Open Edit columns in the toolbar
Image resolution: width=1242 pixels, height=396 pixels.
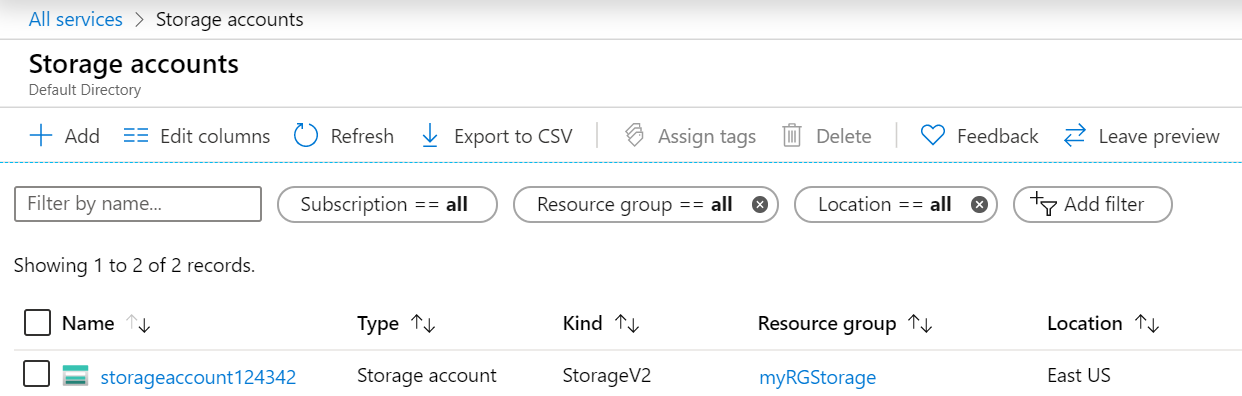196,136
